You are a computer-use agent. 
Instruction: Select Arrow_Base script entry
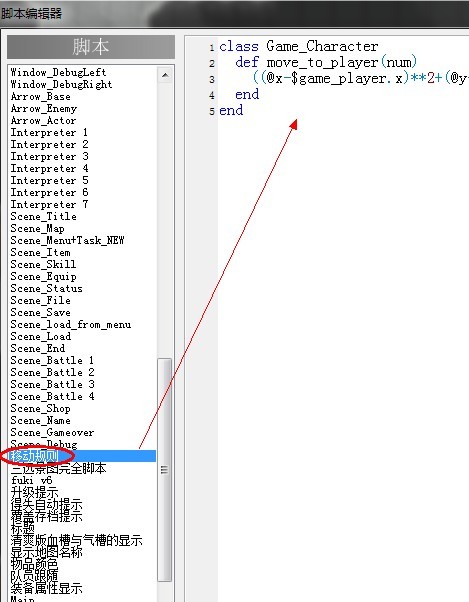41,96
